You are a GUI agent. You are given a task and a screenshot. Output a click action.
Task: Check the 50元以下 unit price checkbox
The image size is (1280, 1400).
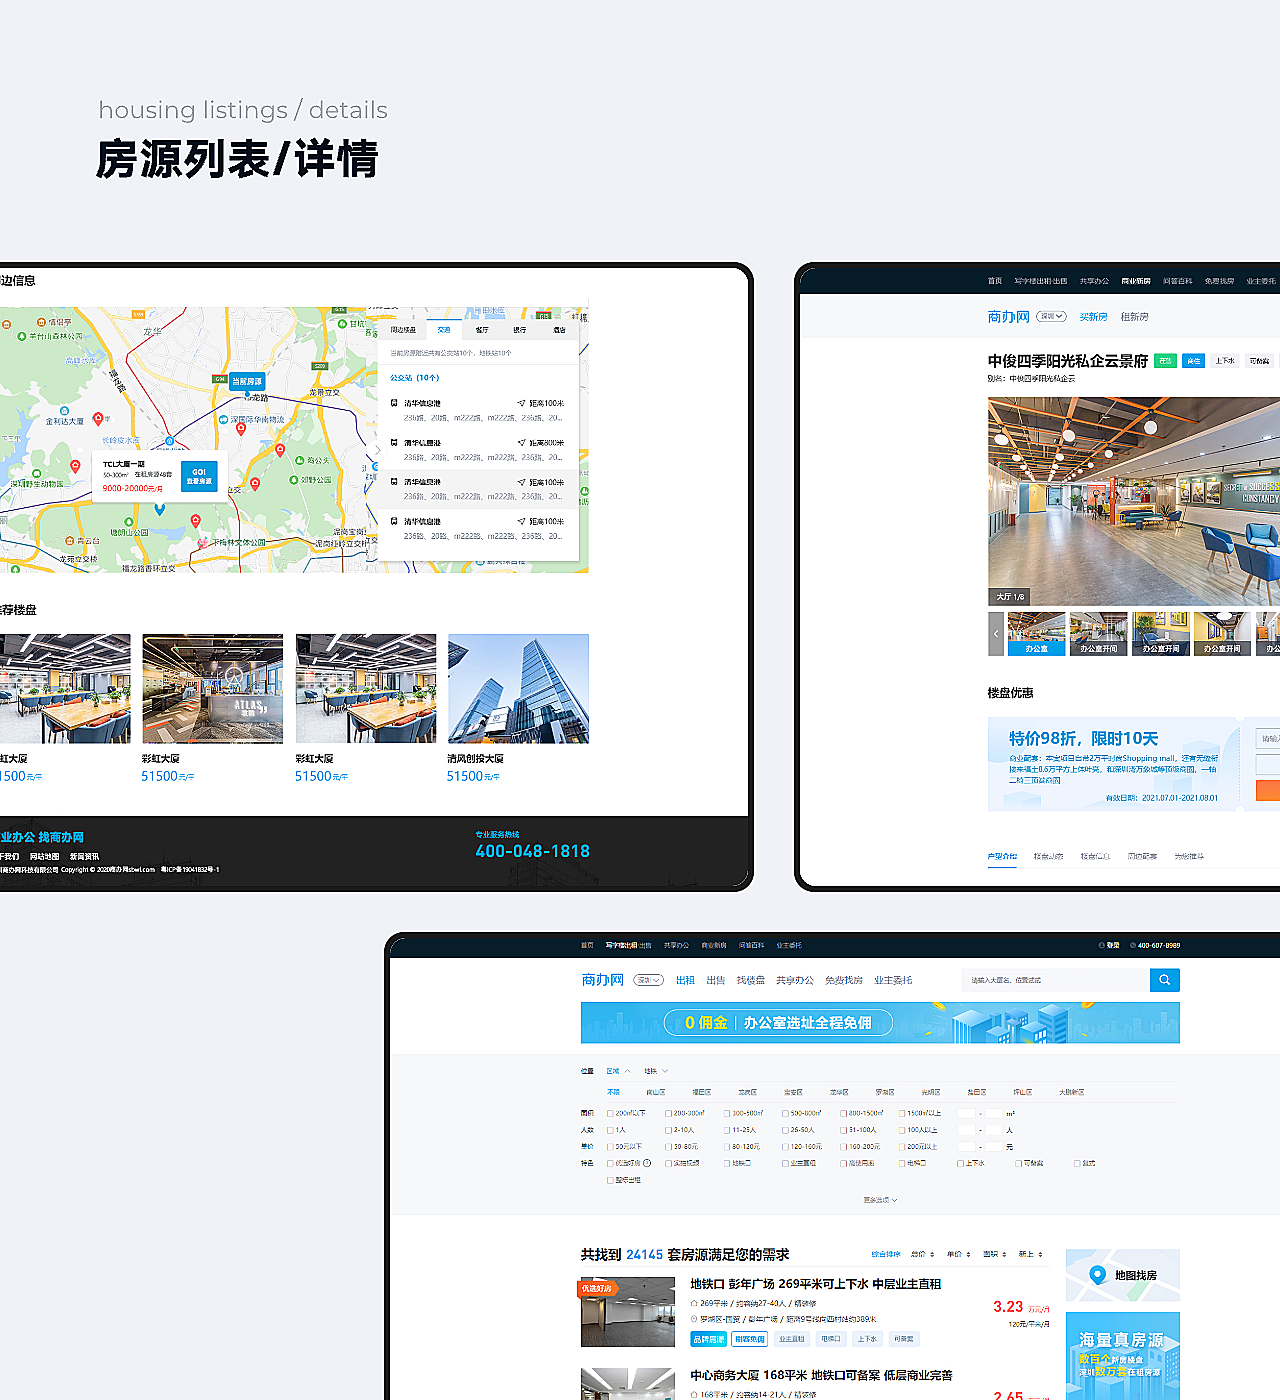click(x=610, y=1147)
